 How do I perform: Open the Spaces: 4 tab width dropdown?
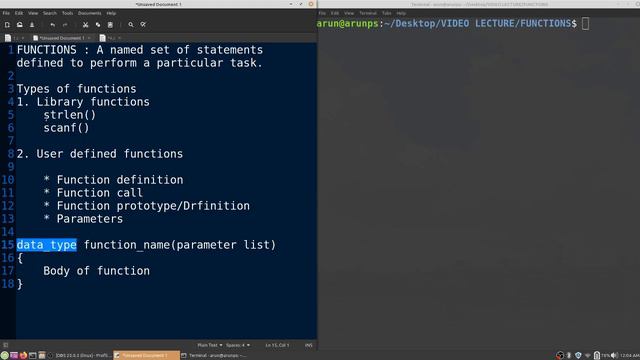[238, 345]
